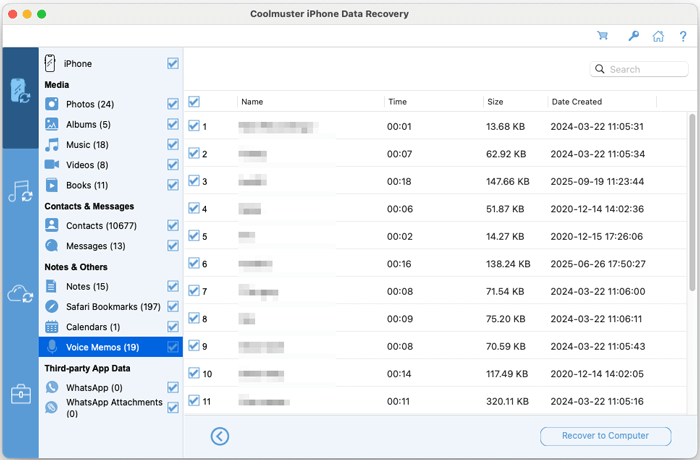Click the Messages bubble icon

point(52,246)
